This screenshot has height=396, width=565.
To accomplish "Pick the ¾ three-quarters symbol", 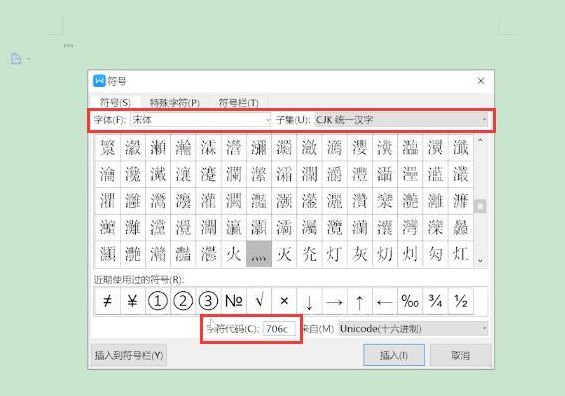I will tap(435, 301).
